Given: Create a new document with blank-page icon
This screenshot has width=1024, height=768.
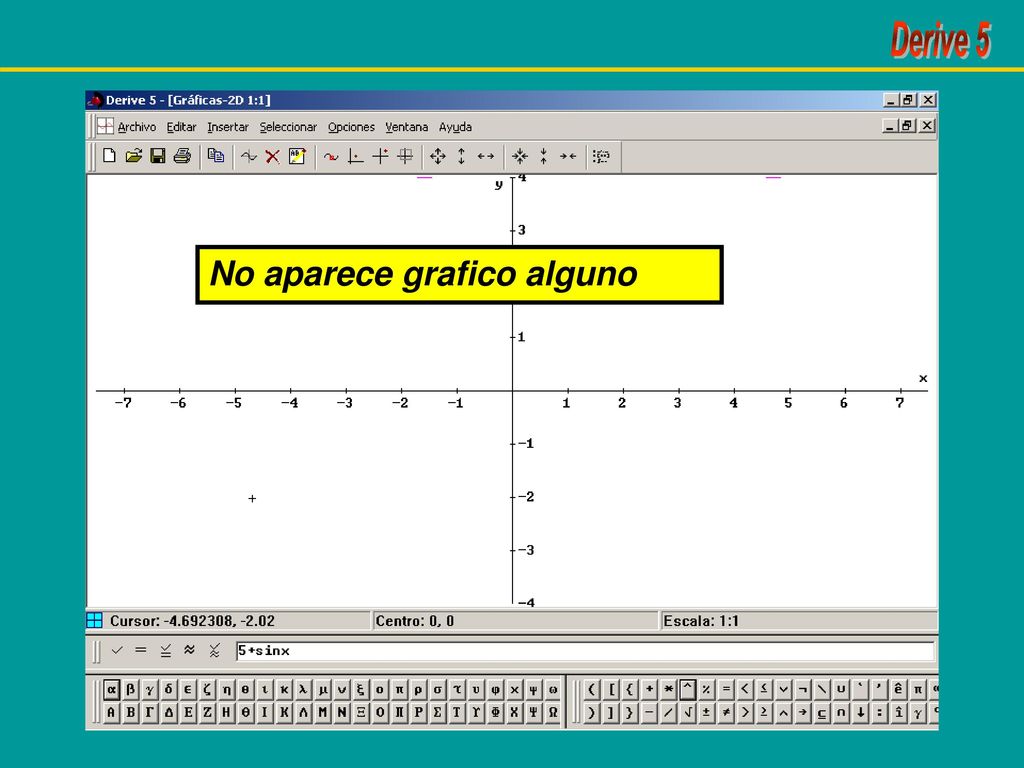Looking at the screenshot, I should pyautogui.click(x=109, y=156).
